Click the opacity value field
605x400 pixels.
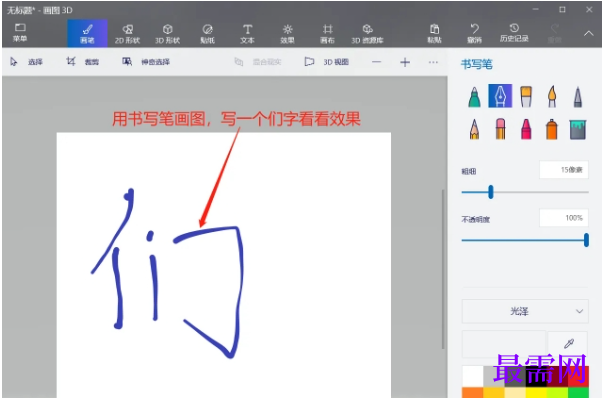(564, 218)
